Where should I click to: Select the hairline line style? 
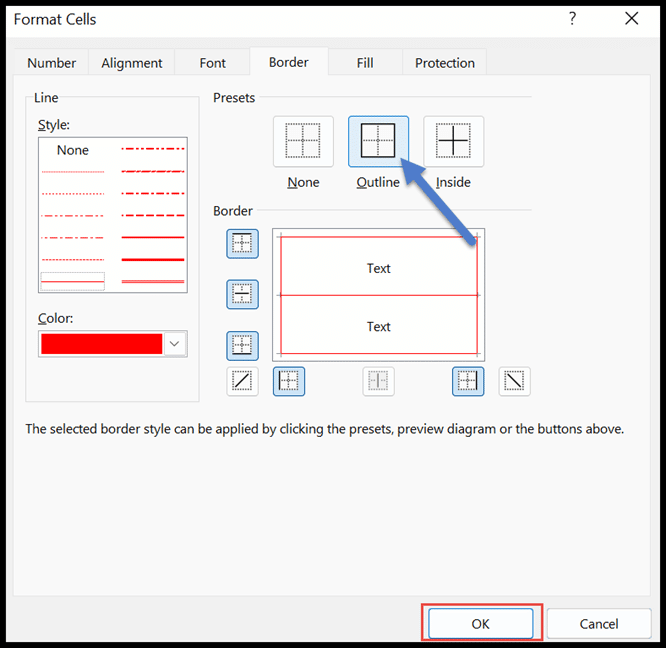(x=73, y=172)
